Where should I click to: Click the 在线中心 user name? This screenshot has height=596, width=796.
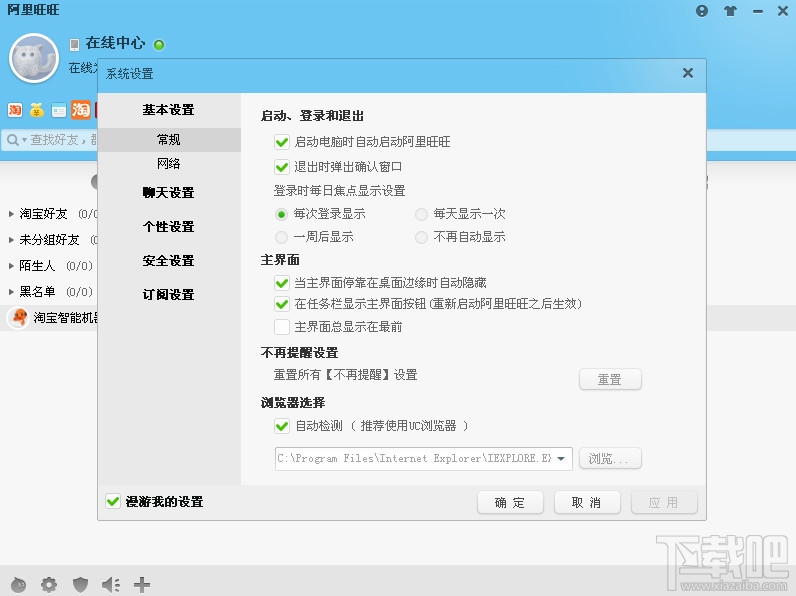pyautogui.click(x=116, y=43)
